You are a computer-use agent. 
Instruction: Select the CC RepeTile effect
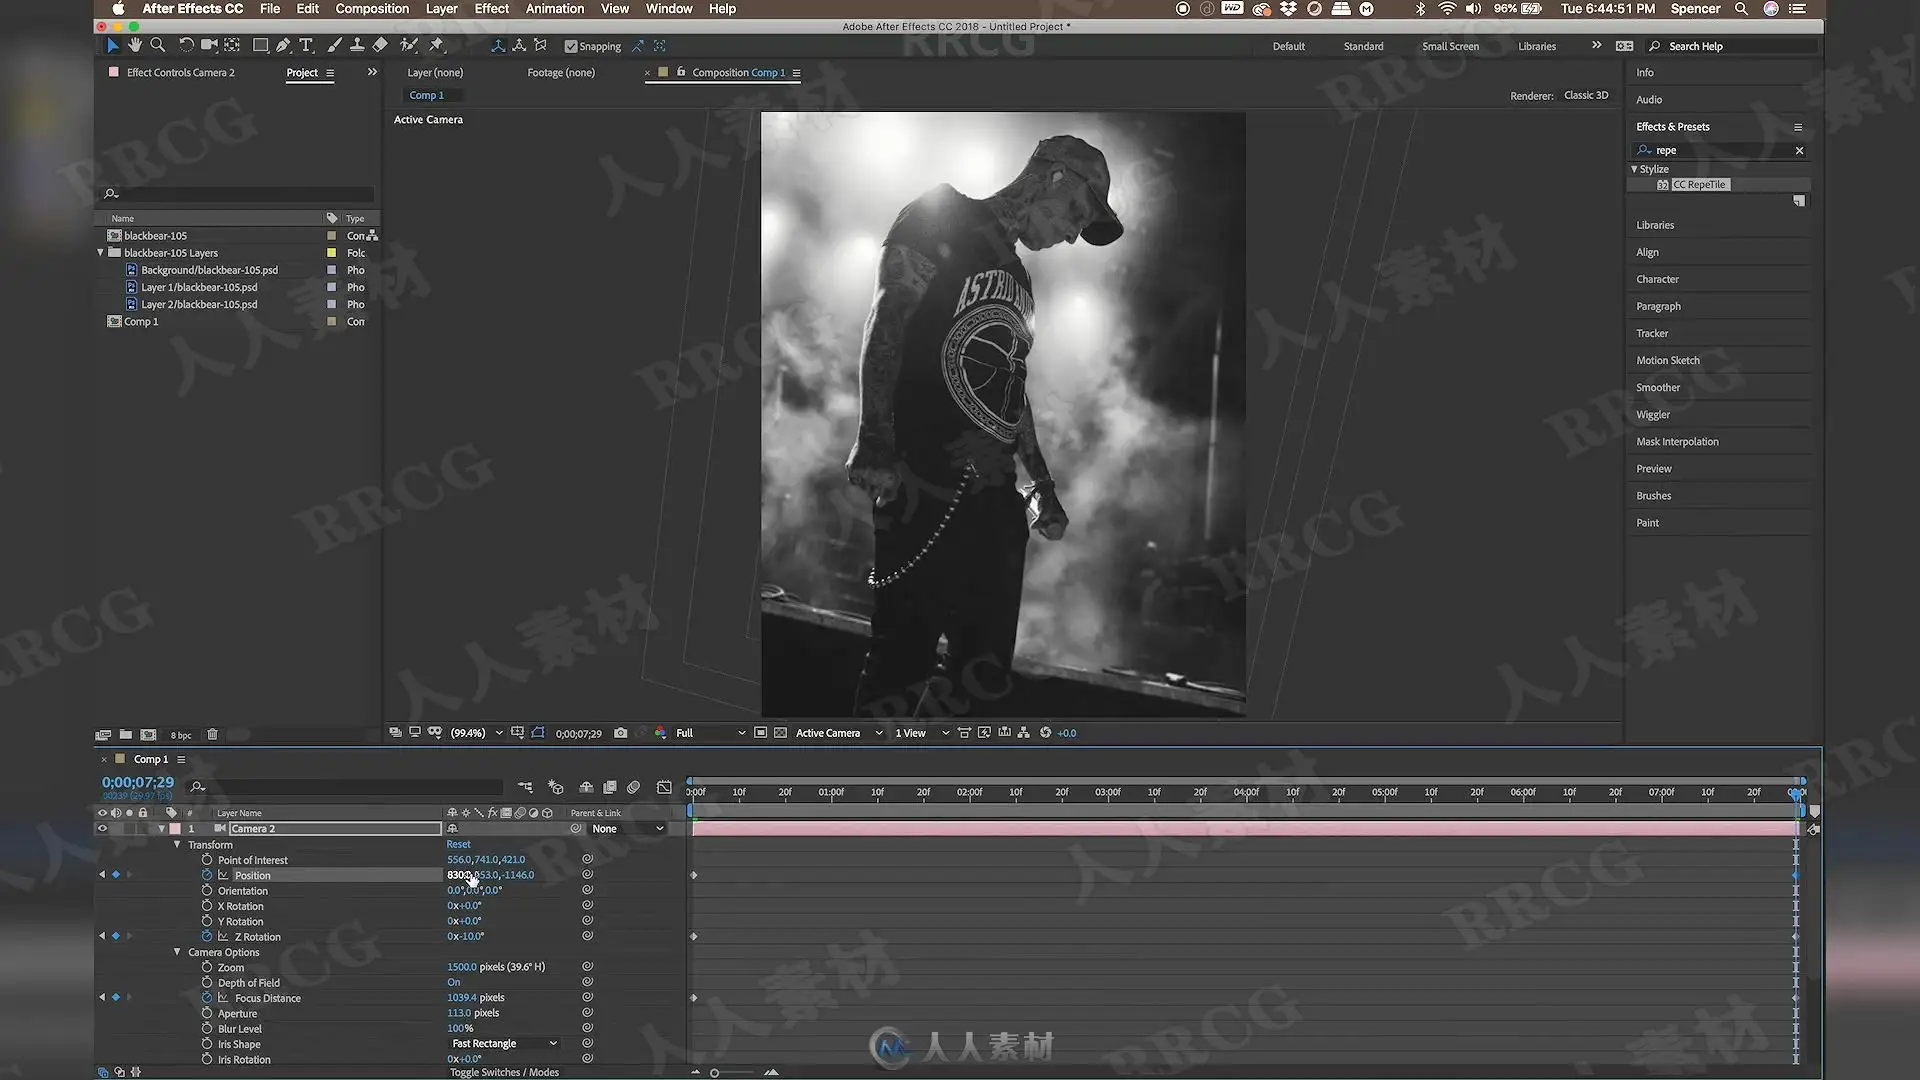1700,185
